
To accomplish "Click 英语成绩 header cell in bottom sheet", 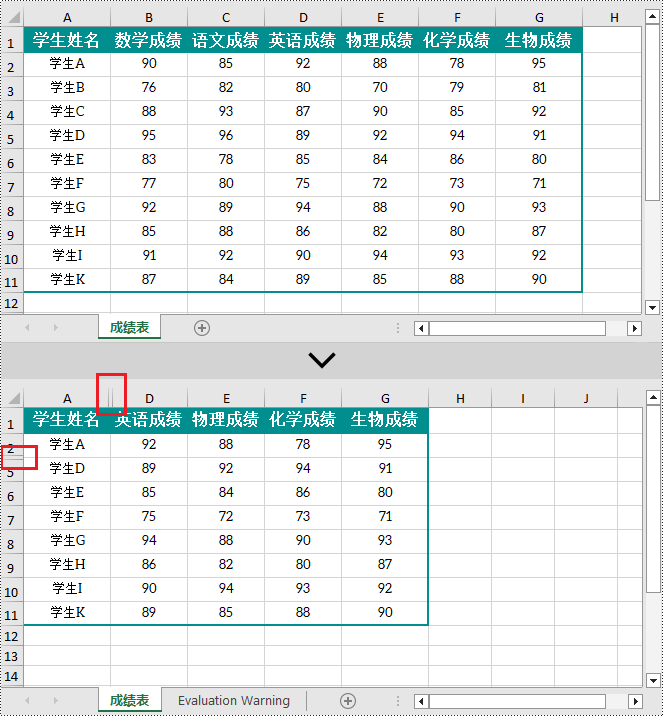I will (x=148, y=419).
